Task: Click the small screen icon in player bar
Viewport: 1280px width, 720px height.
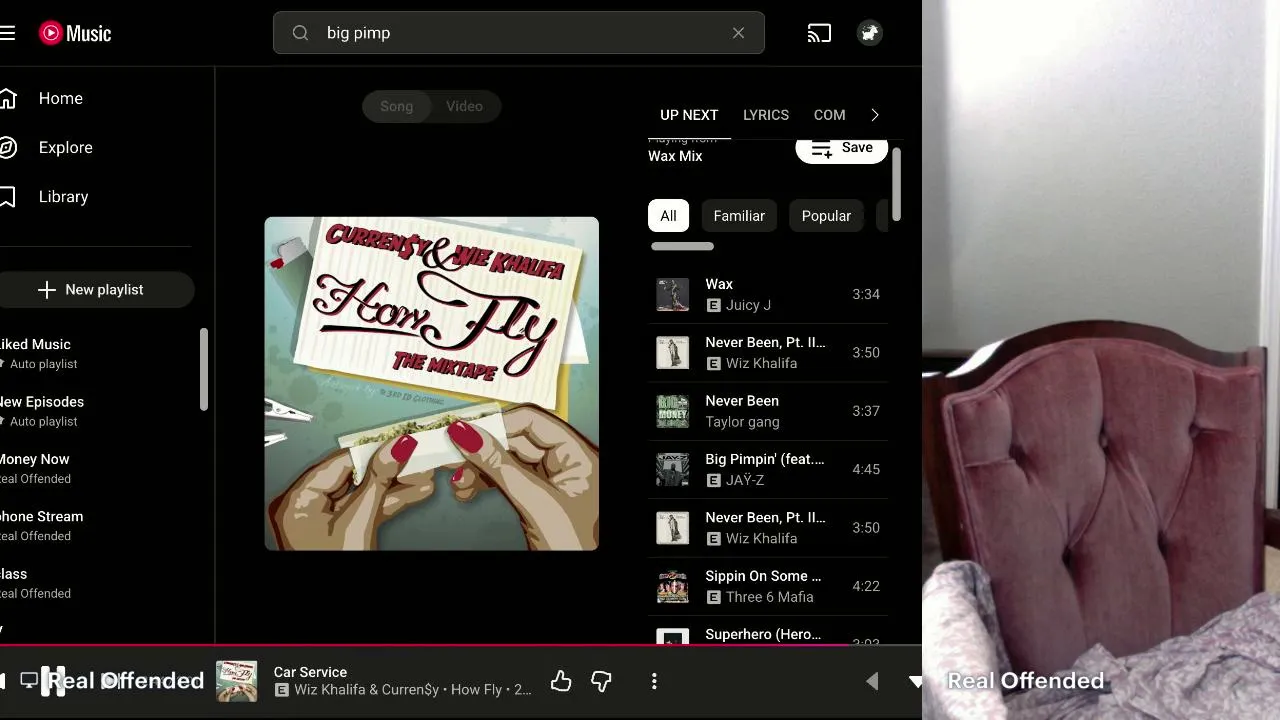Action: point(29,680)
